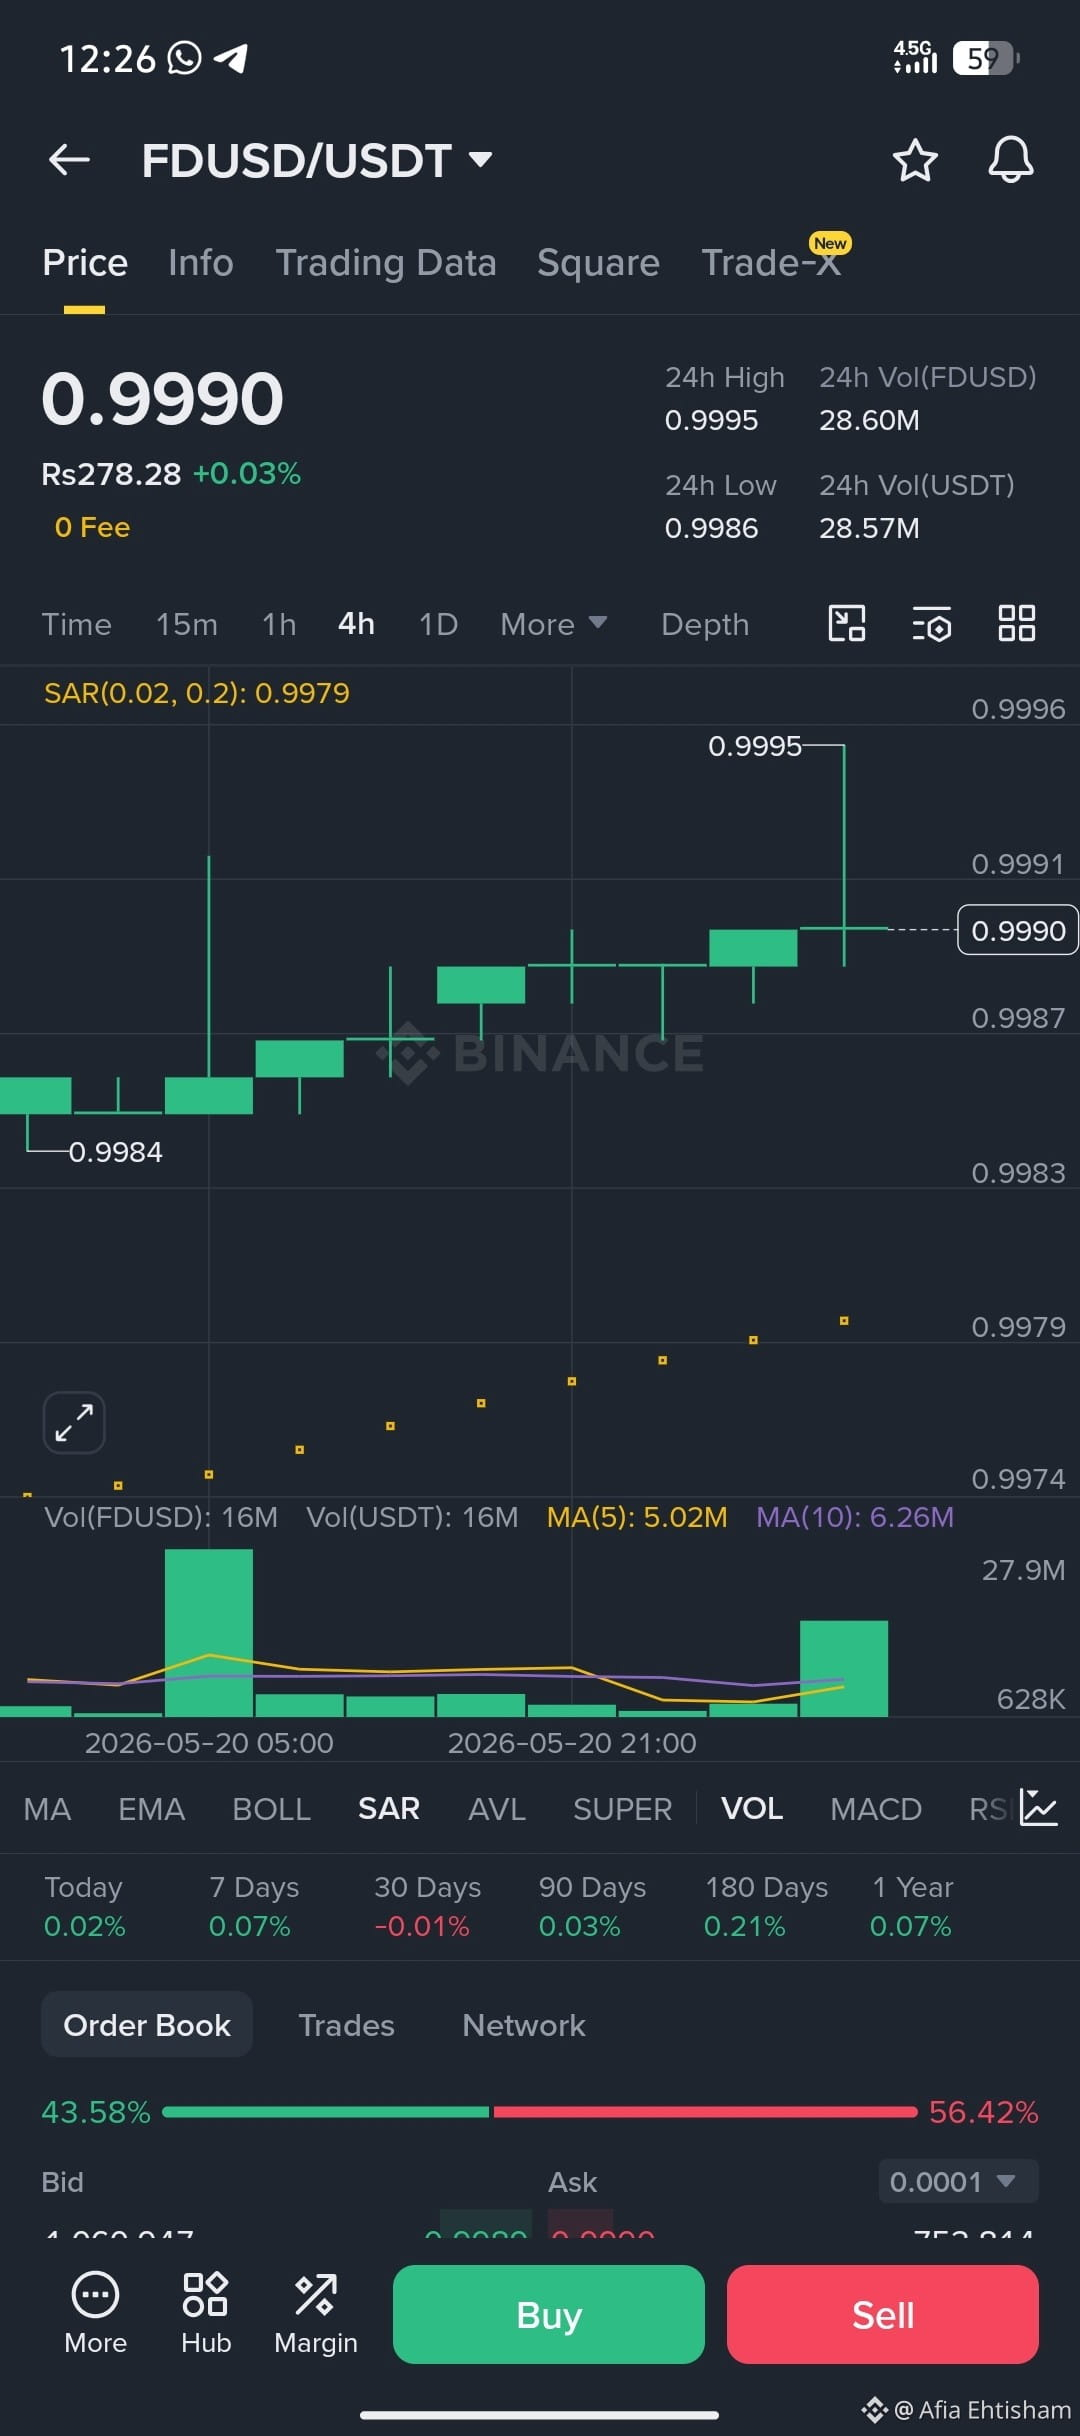Tap the MA(10): 6.26M volume label
The width and height of the screenshot is (1080, 2436).
855,1517
